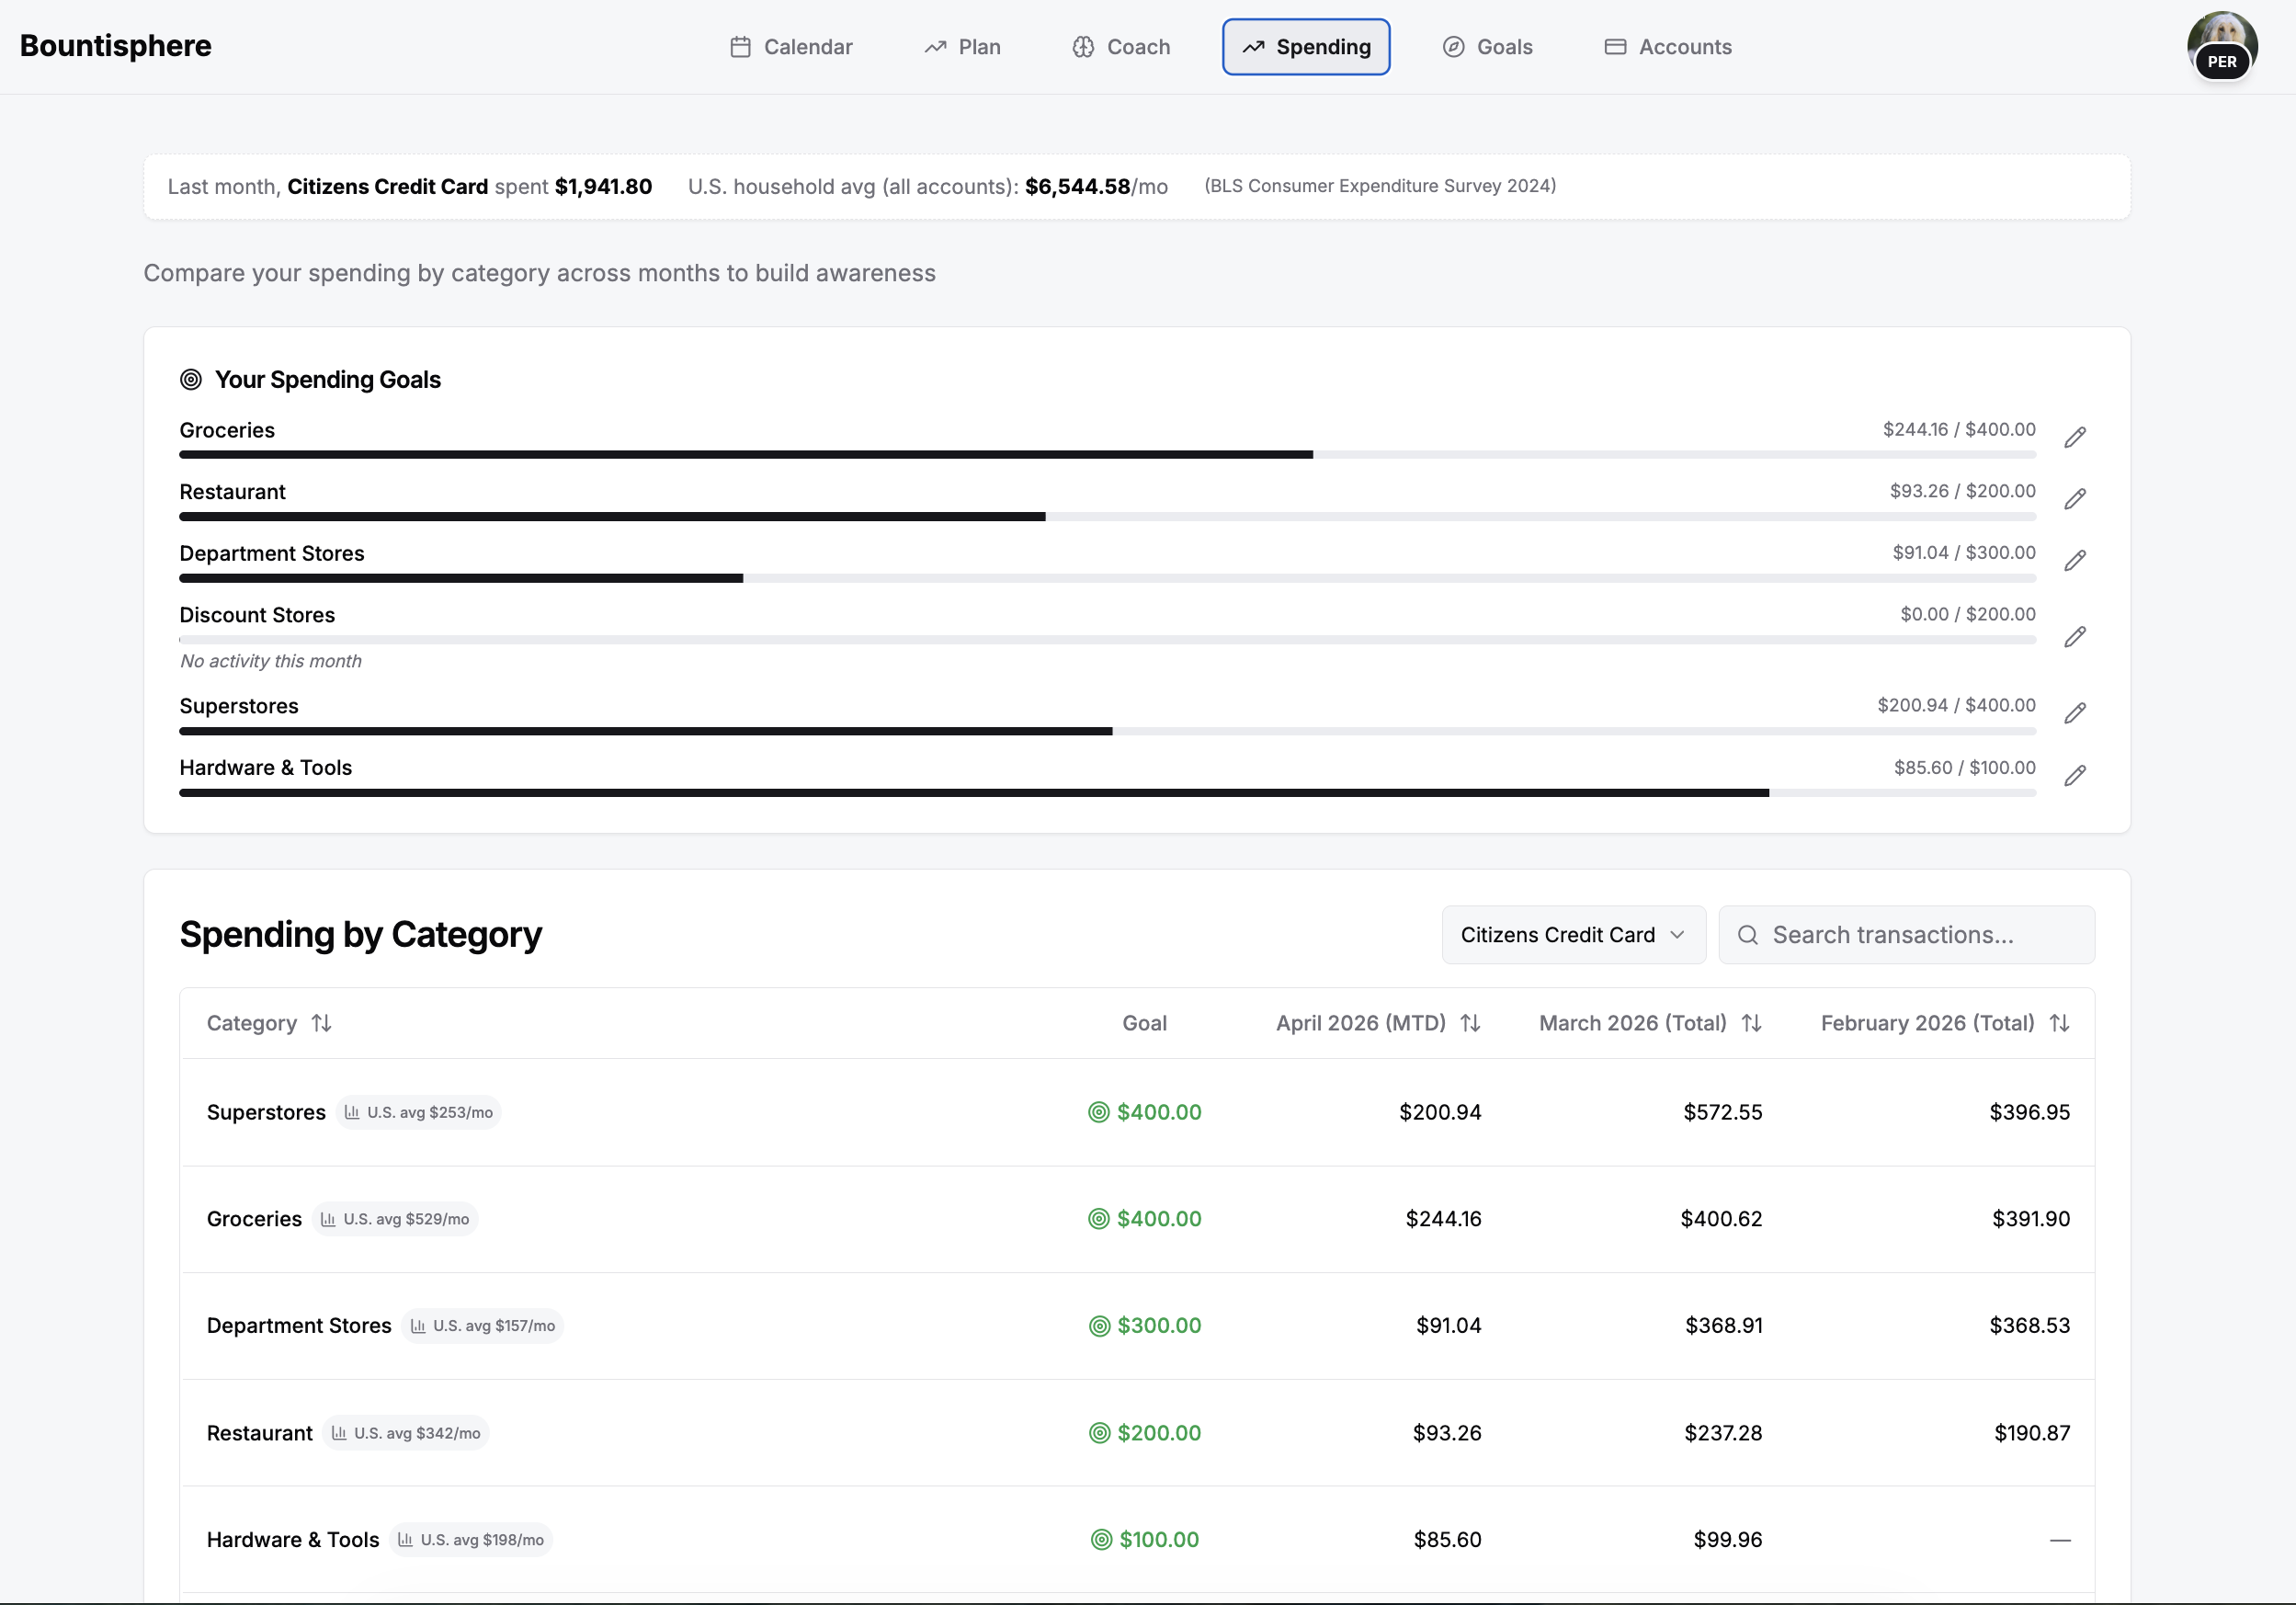Click the Hardware & Tools progress bar
Screen dimensions: 2296x1605
pyautogui.click(x=1107, y=793)
